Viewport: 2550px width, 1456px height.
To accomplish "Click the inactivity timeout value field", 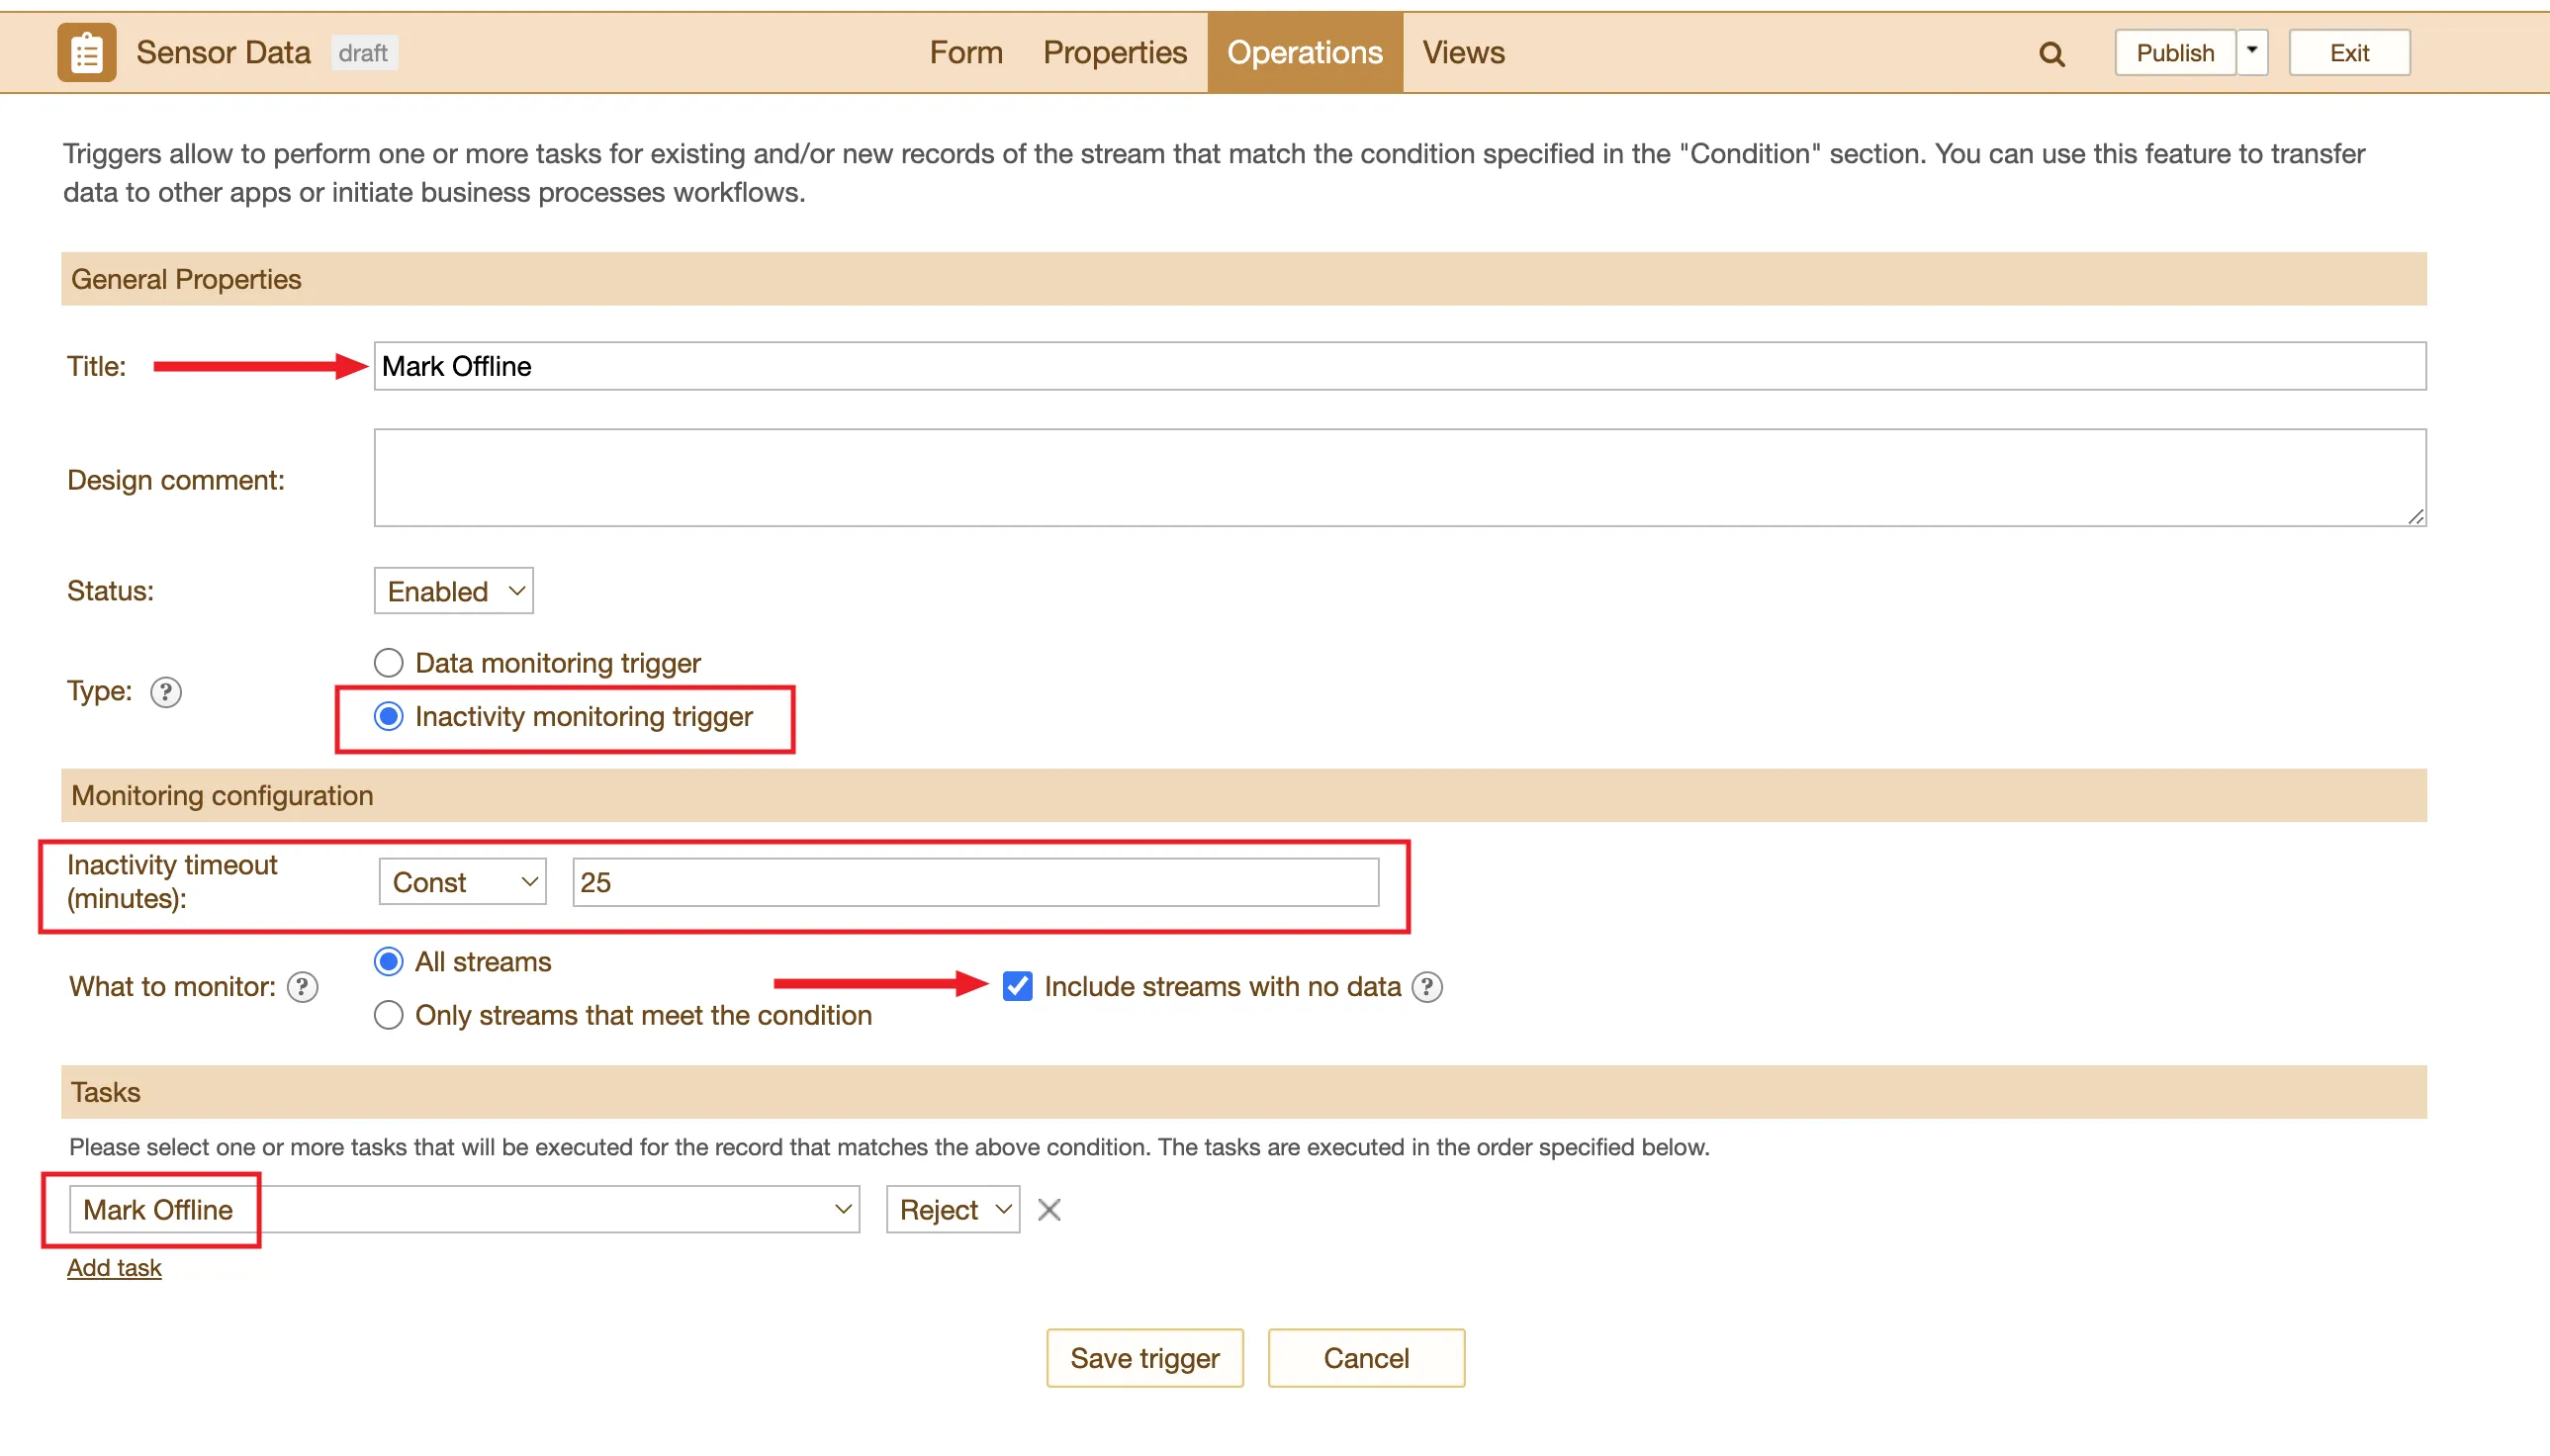I will [x=975, y=882].
